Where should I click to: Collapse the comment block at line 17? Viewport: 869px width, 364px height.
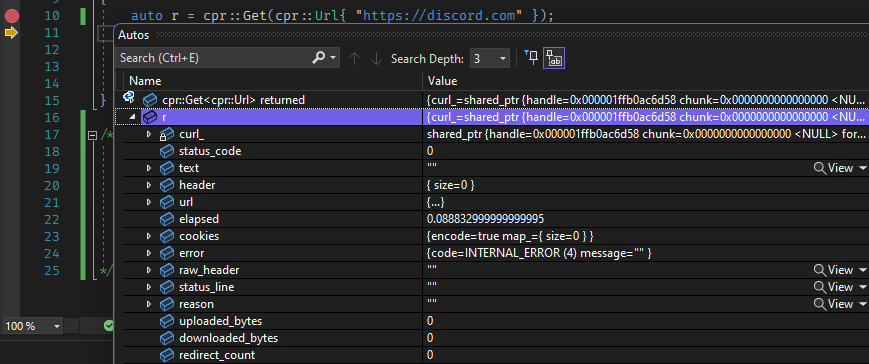click(x=93, y=135)
